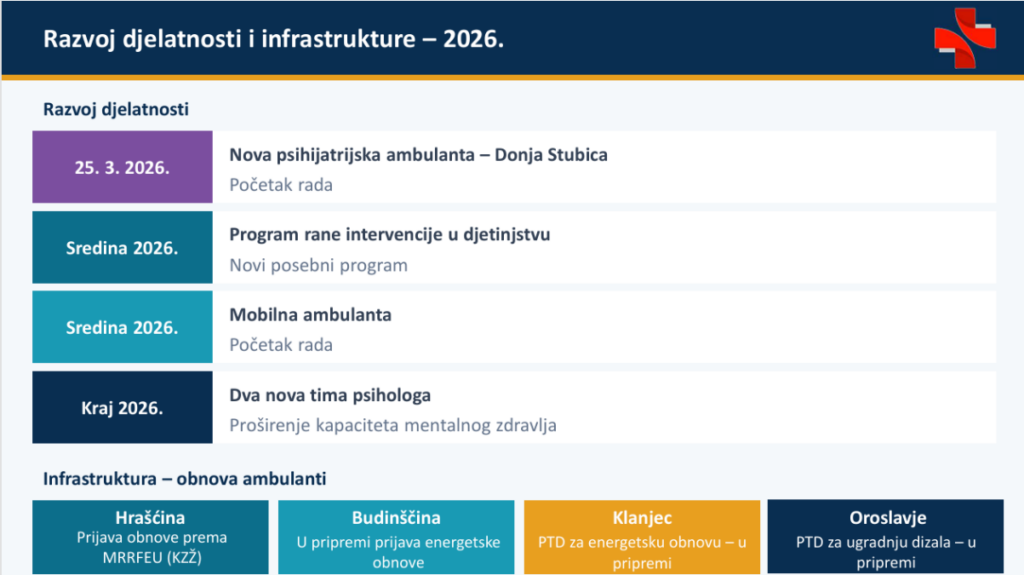
Task: Click 'Sredina 2026.' box beside Mobilna ambulanta
Action: point(122,327)
